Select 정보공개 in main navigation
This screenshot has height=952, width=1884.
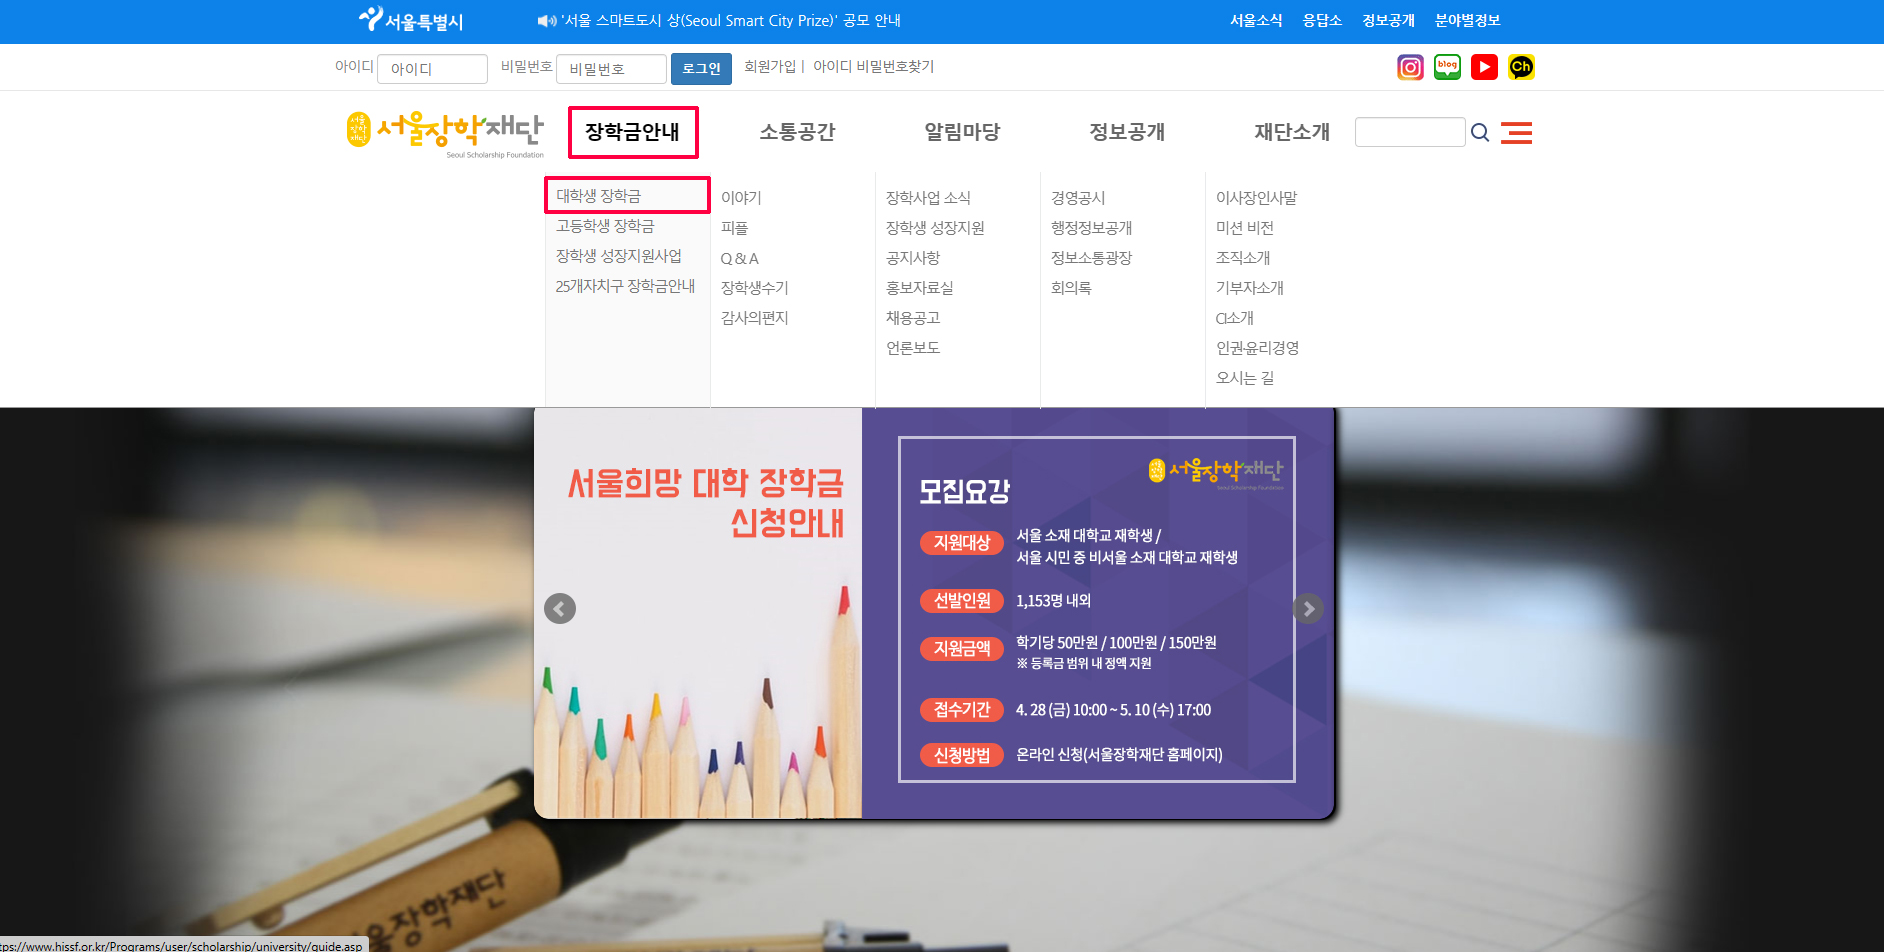pyautogui.click(x=1127, y=132)
